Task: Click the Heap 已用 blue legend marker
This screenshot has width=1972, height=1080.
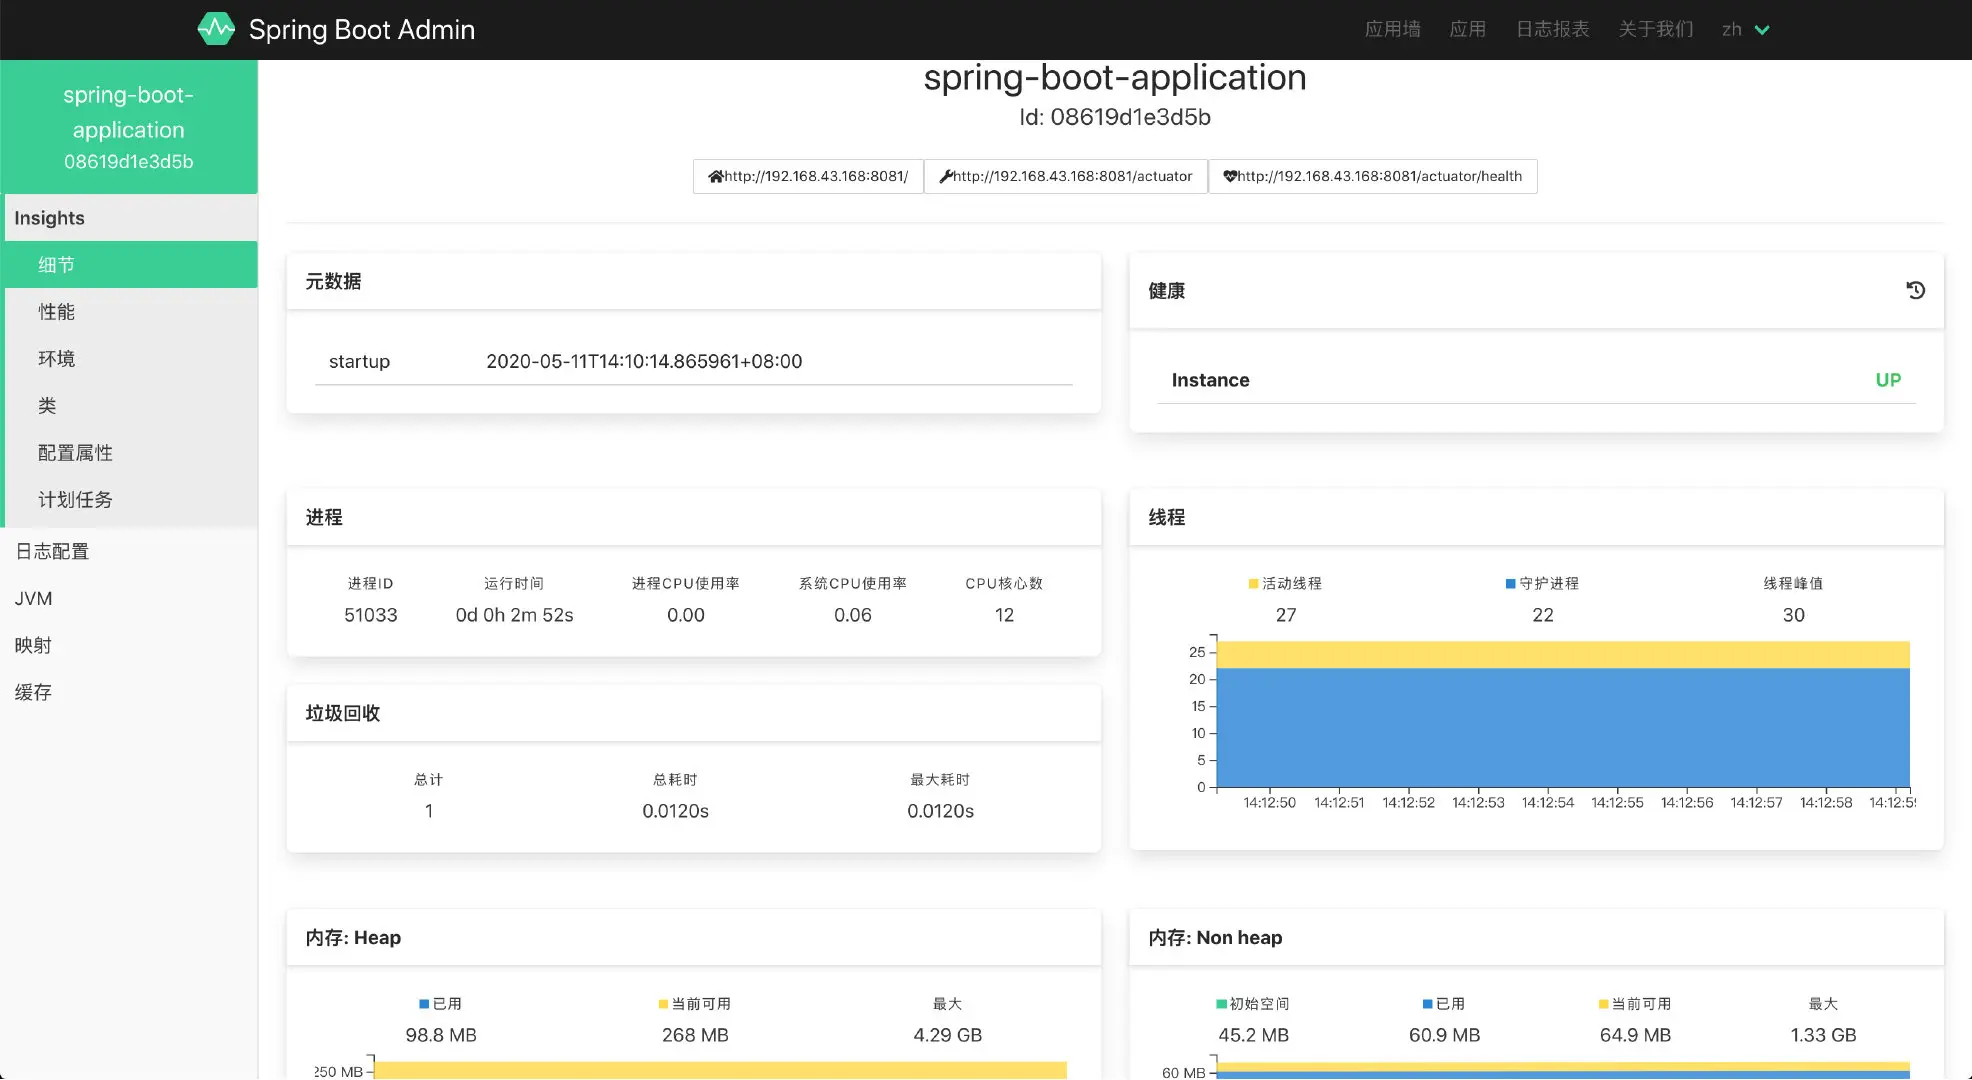Action: pyautogui.click(x=424, y=1003)
